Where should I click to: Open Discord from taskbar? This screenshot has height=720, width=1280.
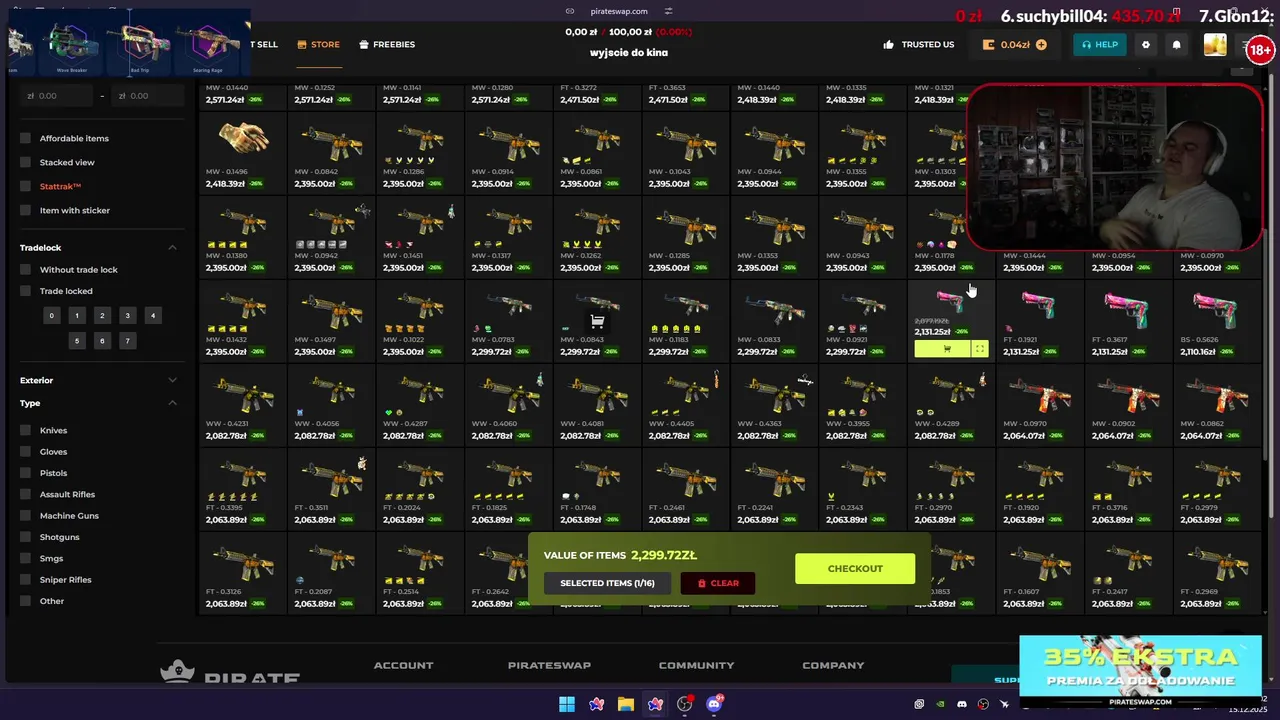click(x=714, y=704)
